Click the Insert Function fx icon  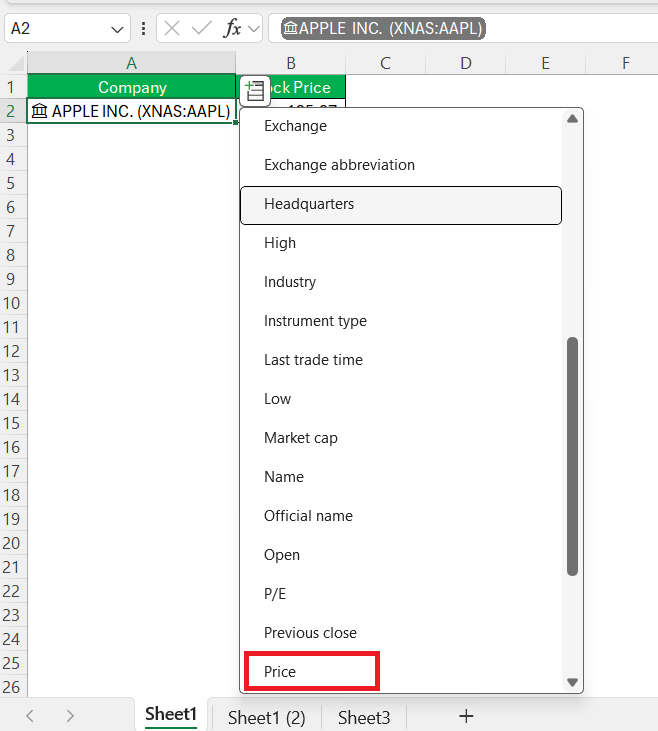coord(232,28)
